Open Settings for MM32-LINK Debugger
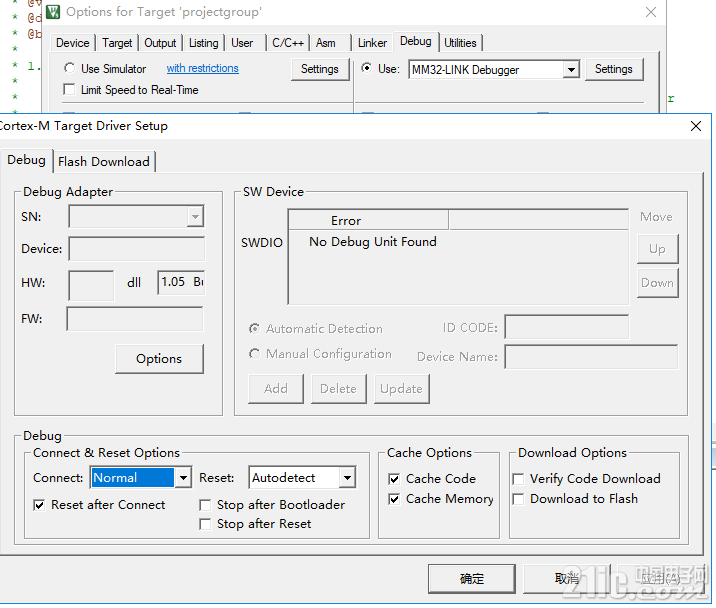The width and height of the screenshot is (716, 608). 614,69
